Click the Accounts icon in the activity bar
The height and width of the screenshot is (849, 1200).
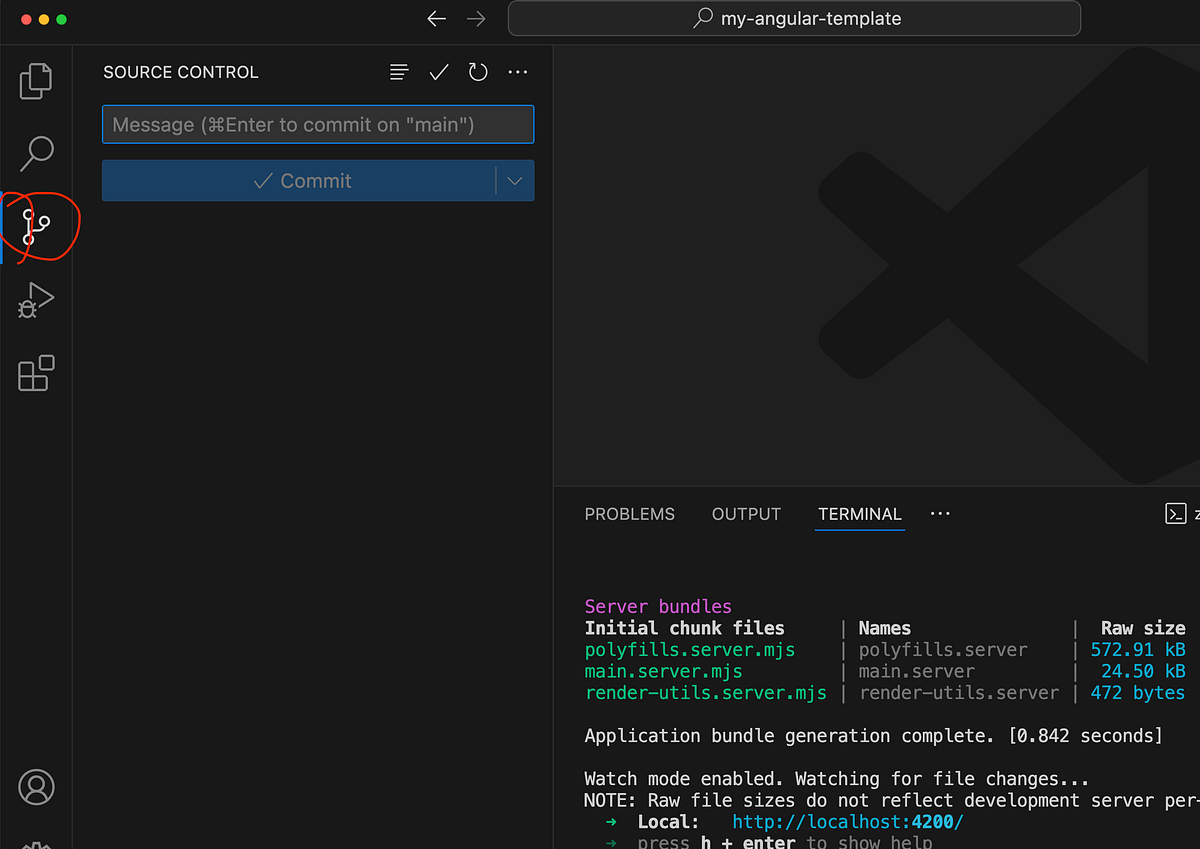36,787
